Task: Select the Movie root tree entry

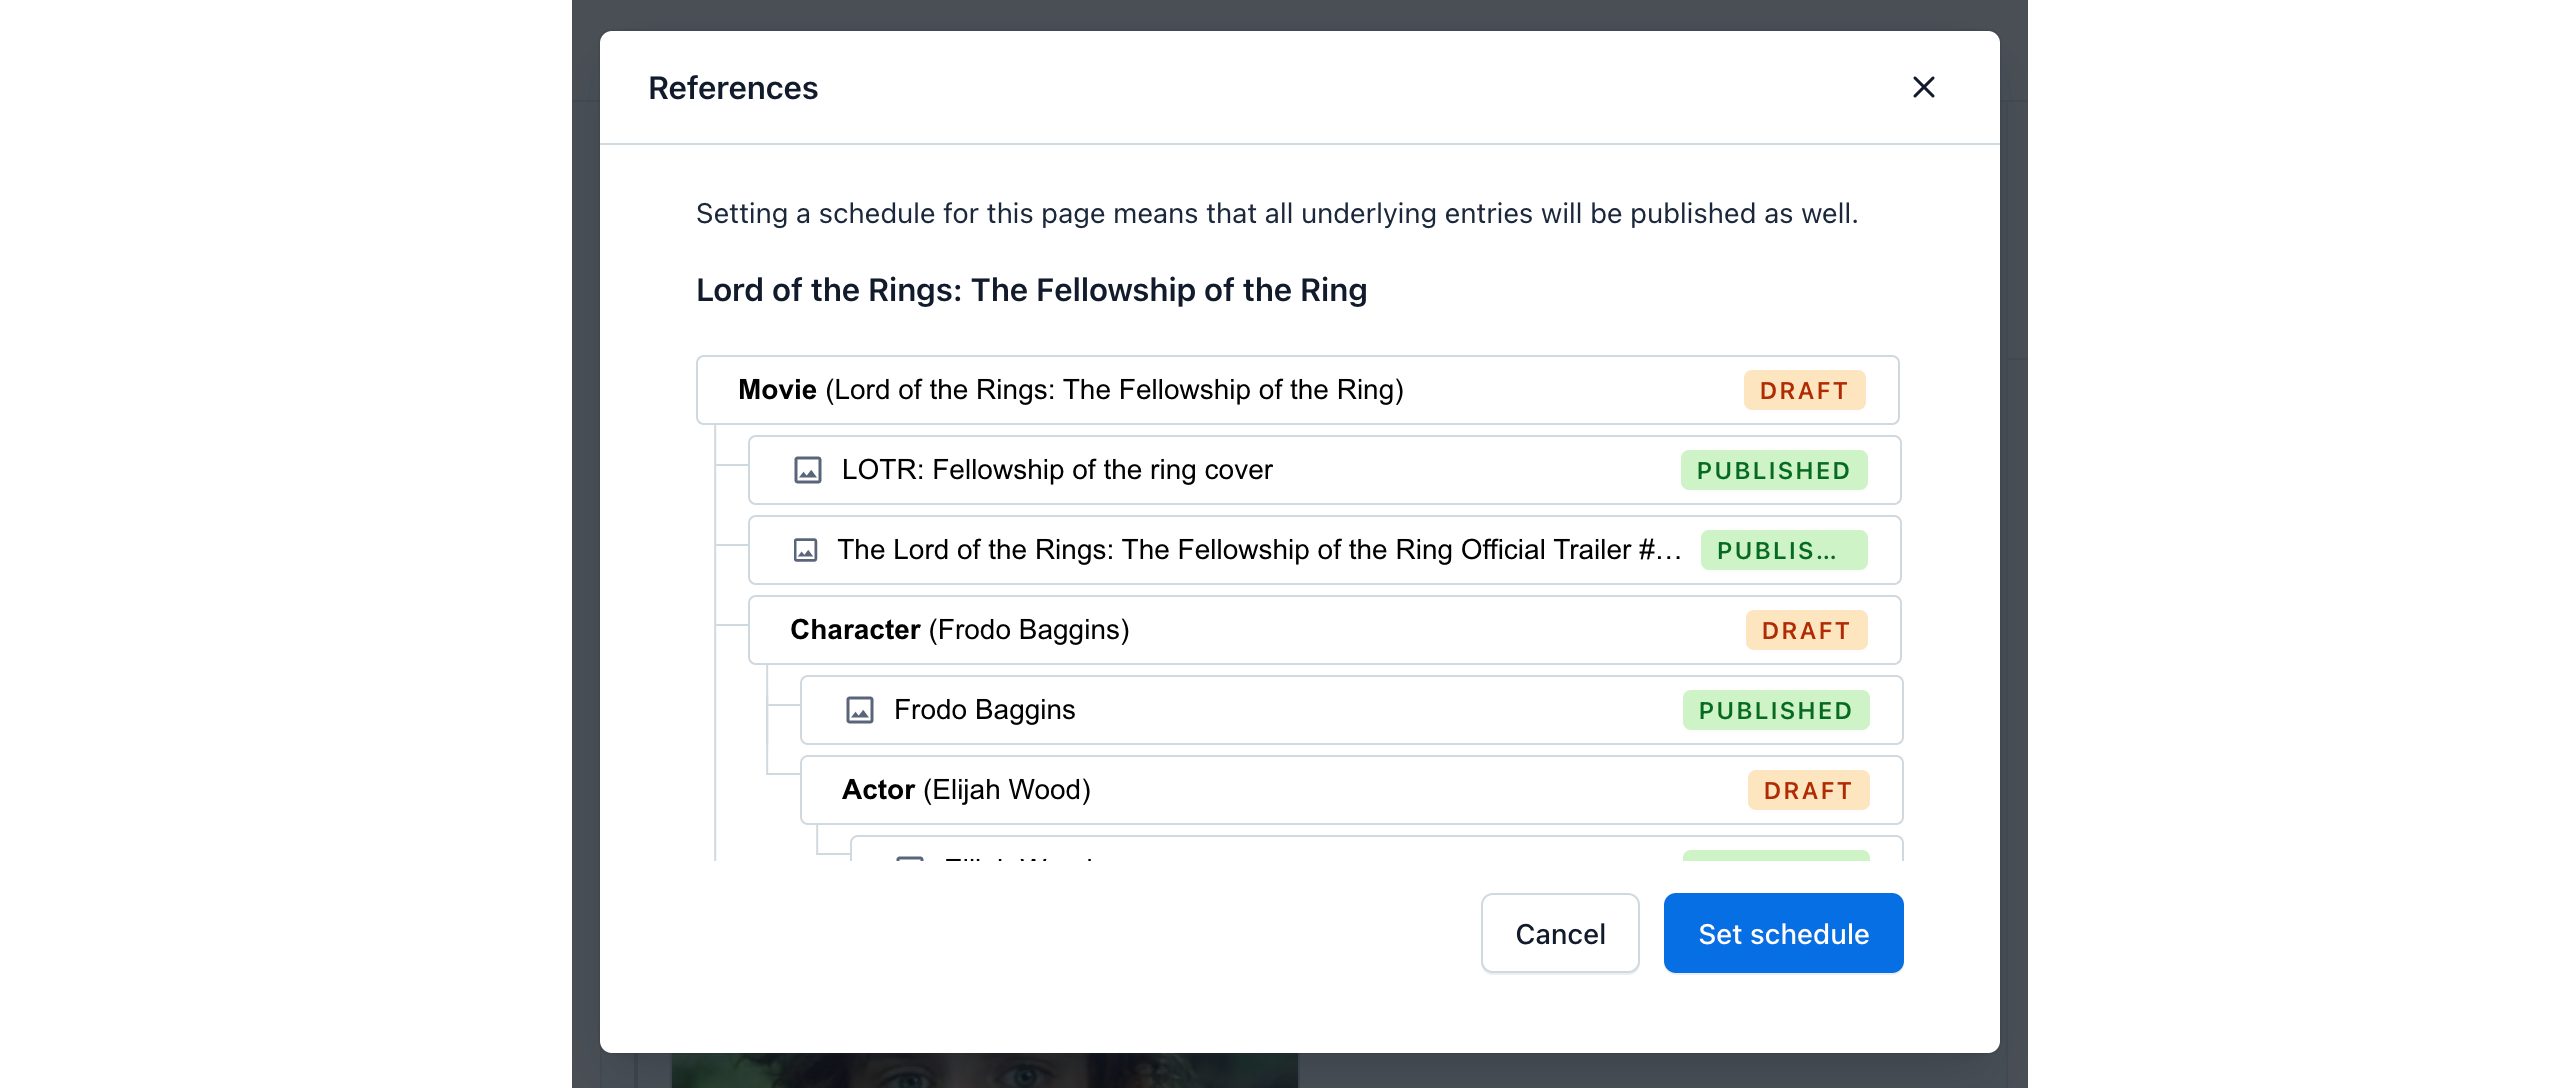Action: (x=1070, y=390)
